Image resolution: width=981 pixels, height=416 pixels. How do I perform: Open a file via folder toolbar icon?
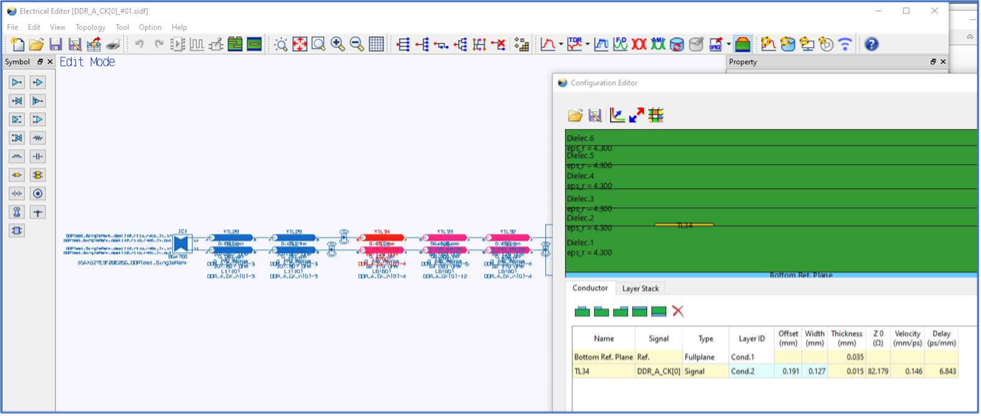pyautogui.click(x=36, y=44)
